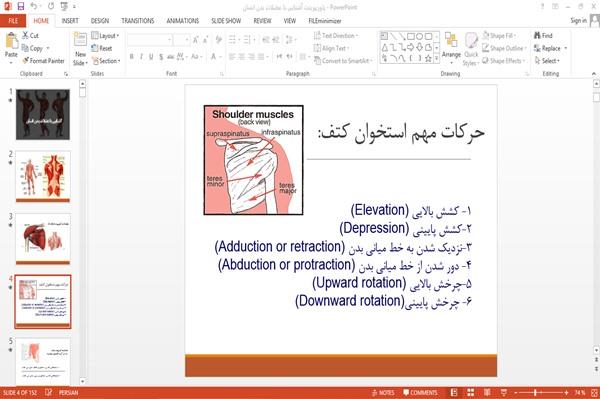Click the Undo arrow icon
The height and width of the screenshot is (399, 600).
[x=33, y=6]
